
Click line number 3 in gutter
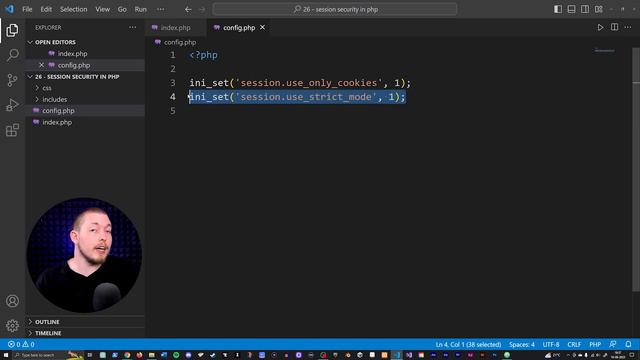pos(173,83)
